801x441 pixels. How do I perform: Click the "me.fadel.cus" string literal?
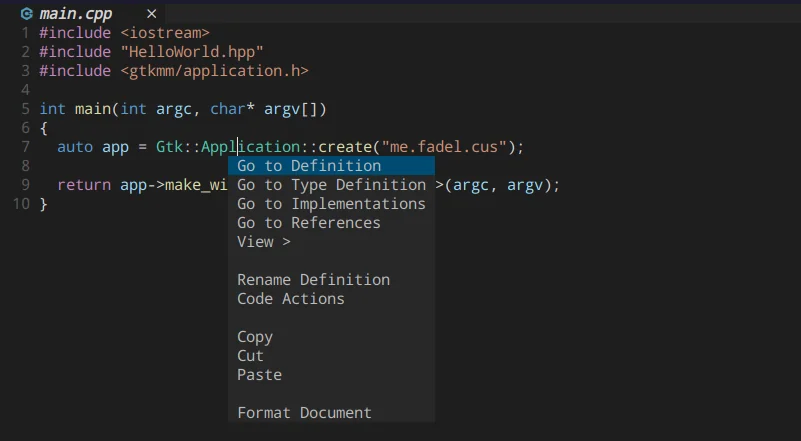(x=444, y=147)
